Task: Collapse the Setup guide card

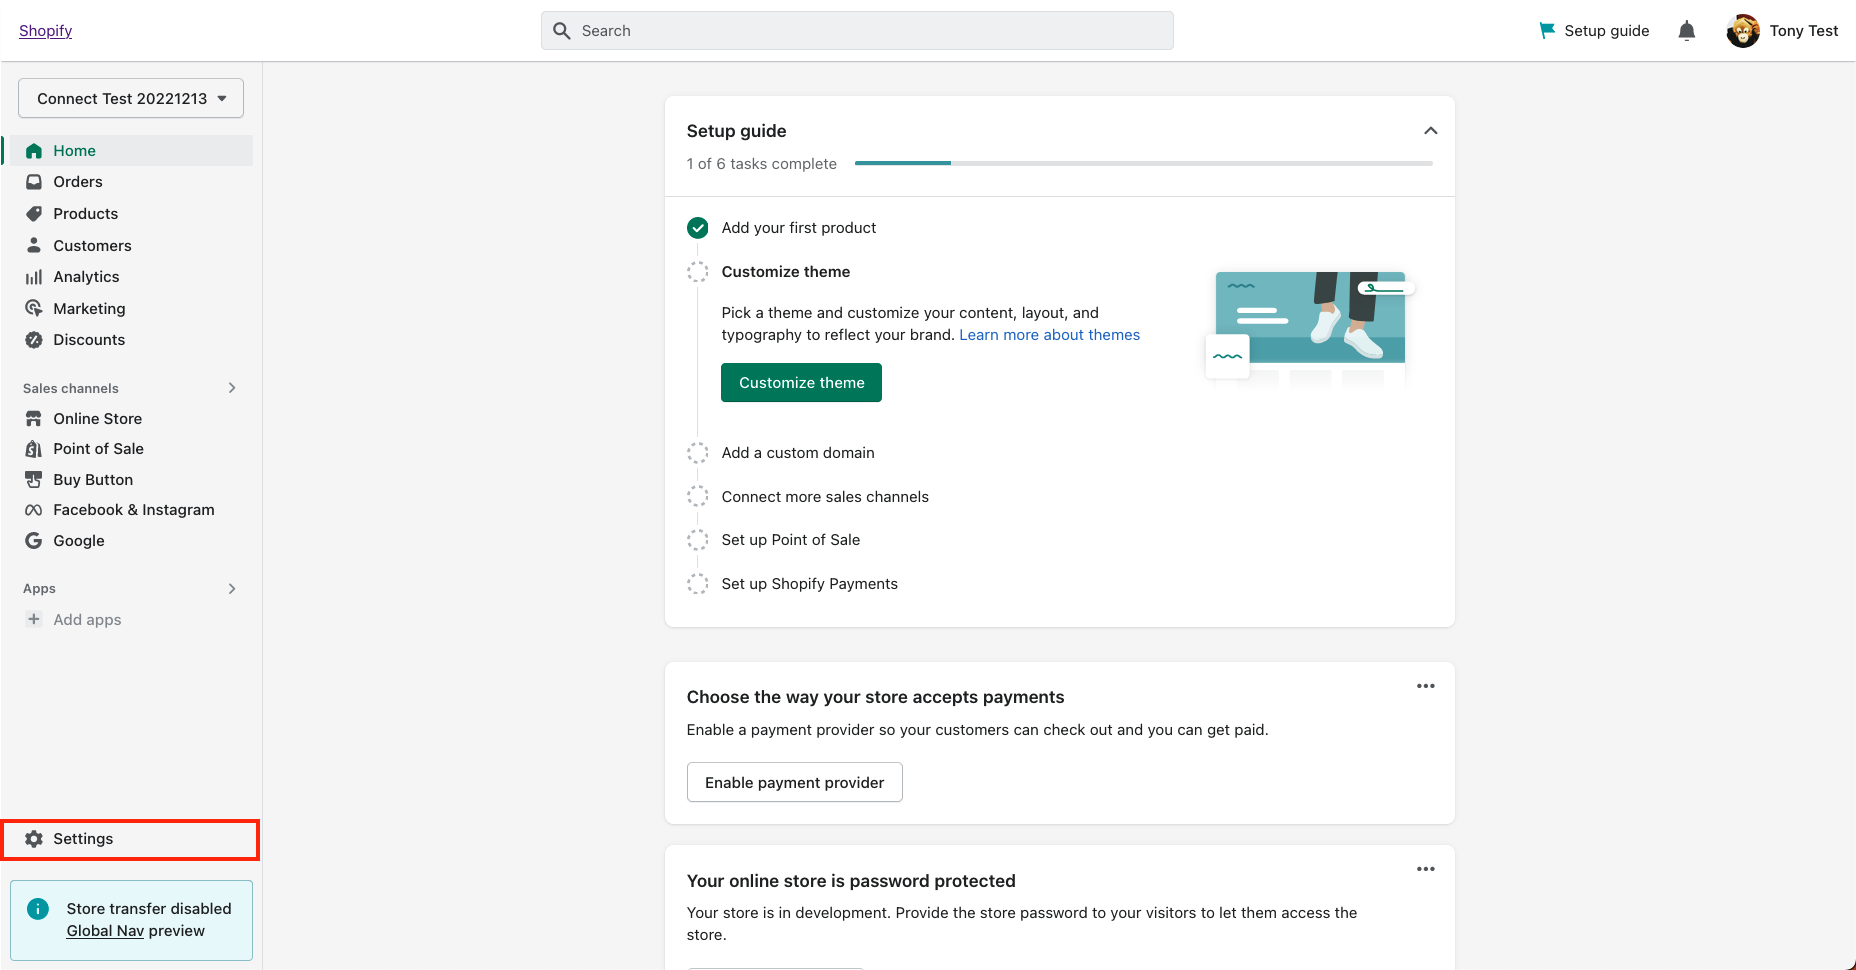Action: 1431,131
